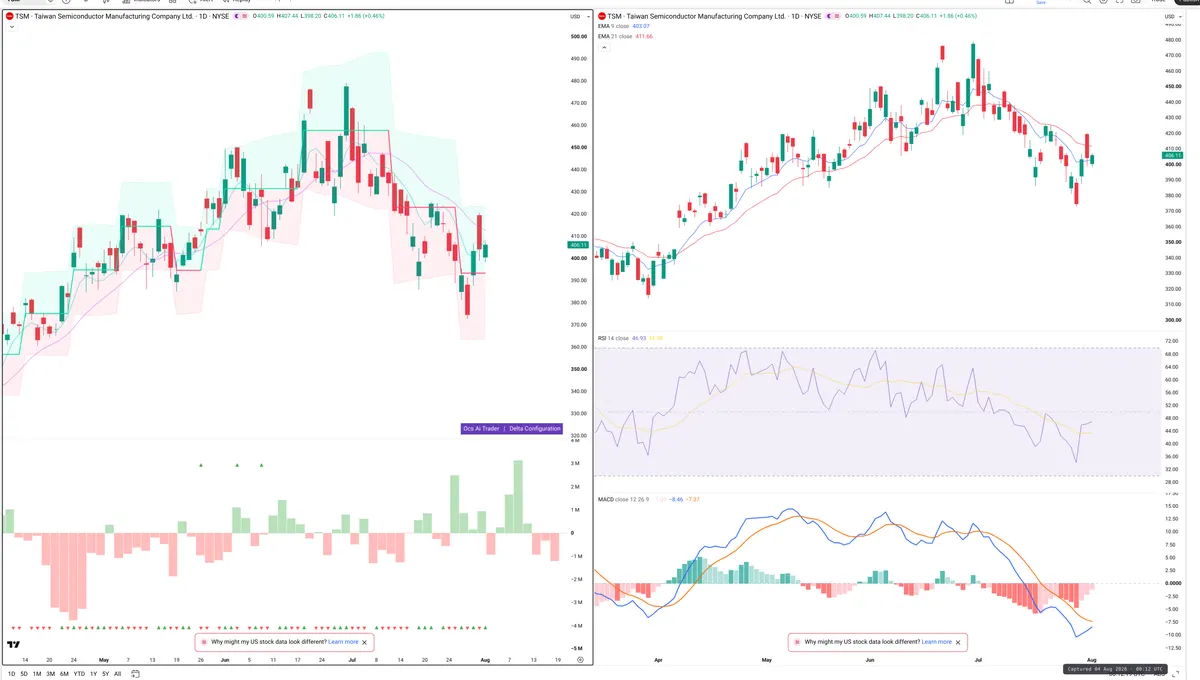Click the 406.11 price label on left axis

coord(579,245)
